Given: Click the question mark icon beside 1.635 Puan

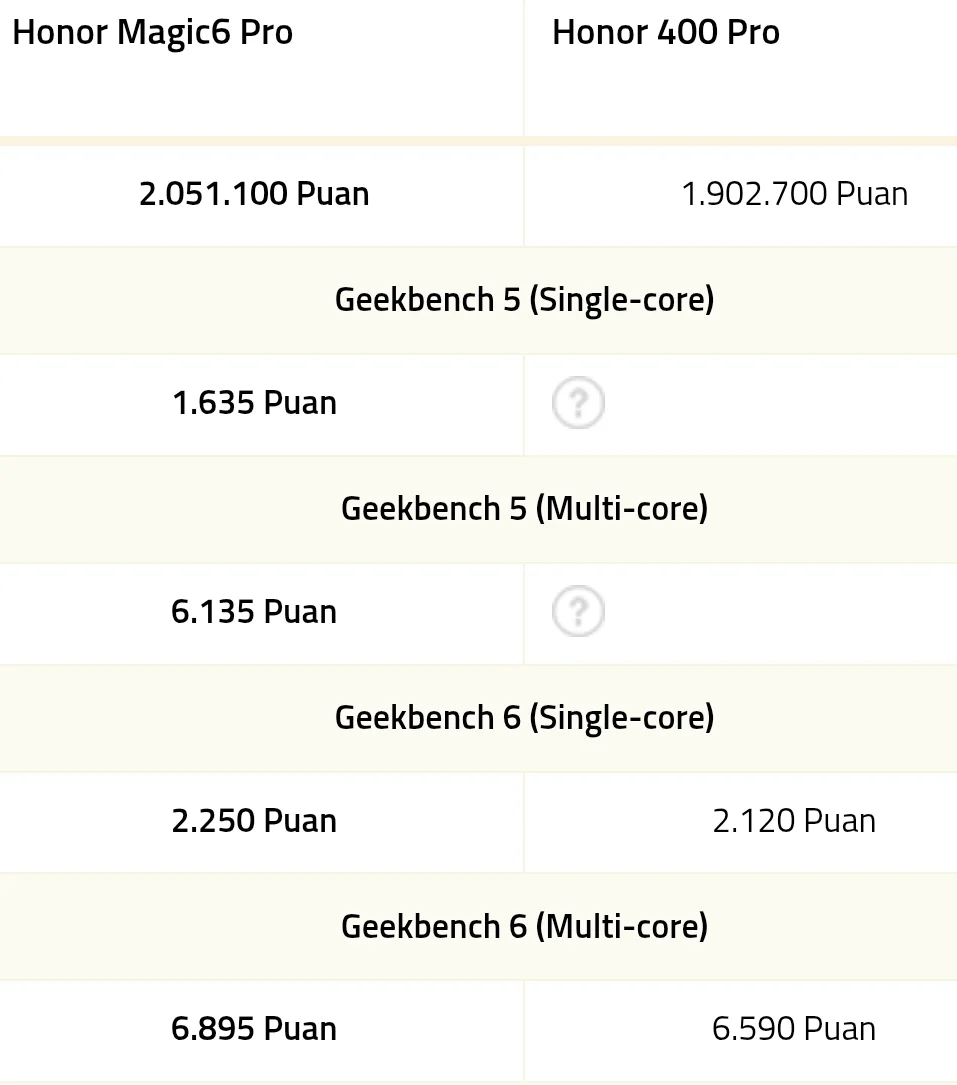Looking at the screenshot, I should point(578,404).
